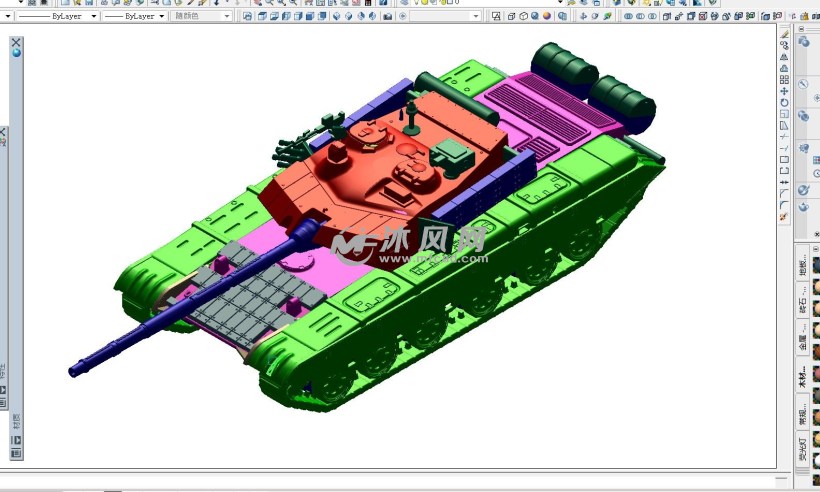The width and height of the screenshot is (820, 492).
Task: Switch to Front view
Action: click(310, 16)
